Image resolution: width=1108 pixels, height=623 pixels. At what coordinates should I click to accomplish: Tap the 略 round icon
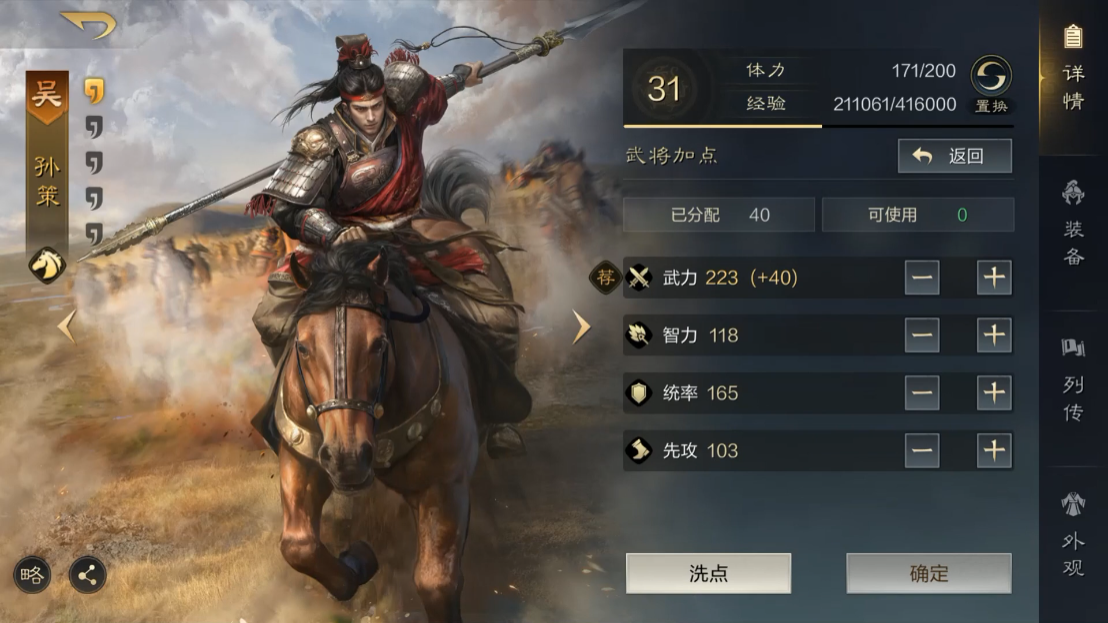pyautogui.click(x=32, y=575)
